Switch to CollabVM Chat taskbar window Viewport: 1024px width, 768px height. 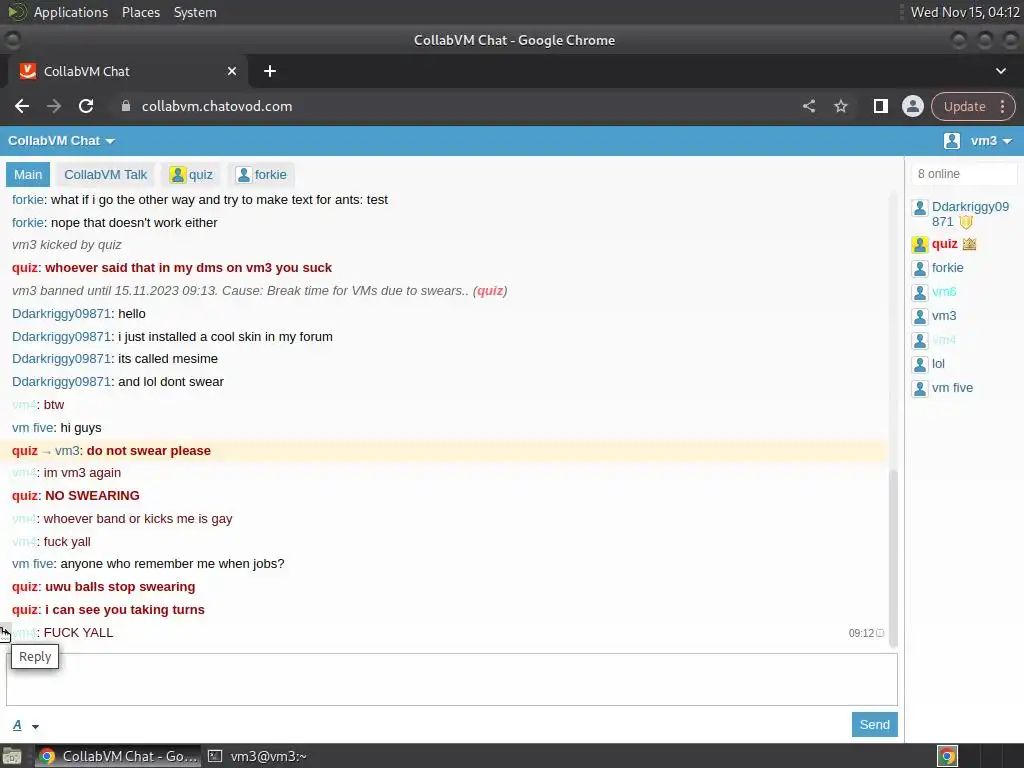(x=118, y=756)
